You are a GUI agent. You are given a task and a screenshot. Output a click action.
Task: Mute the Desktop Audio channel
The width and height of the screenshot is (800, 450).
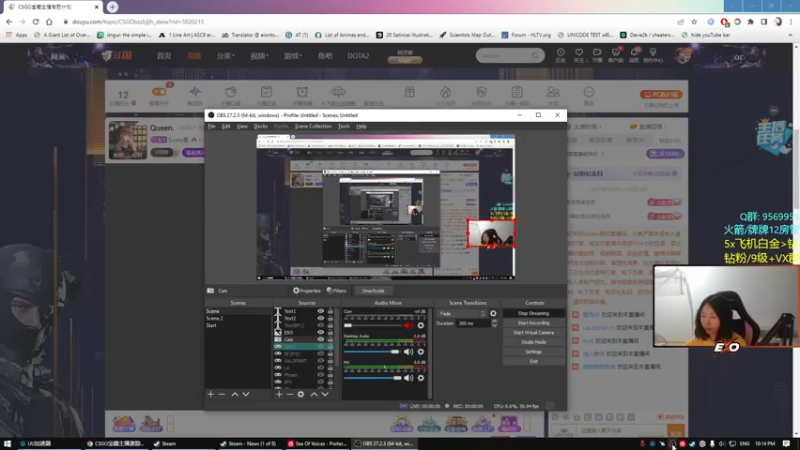click(x=408, y=352)
